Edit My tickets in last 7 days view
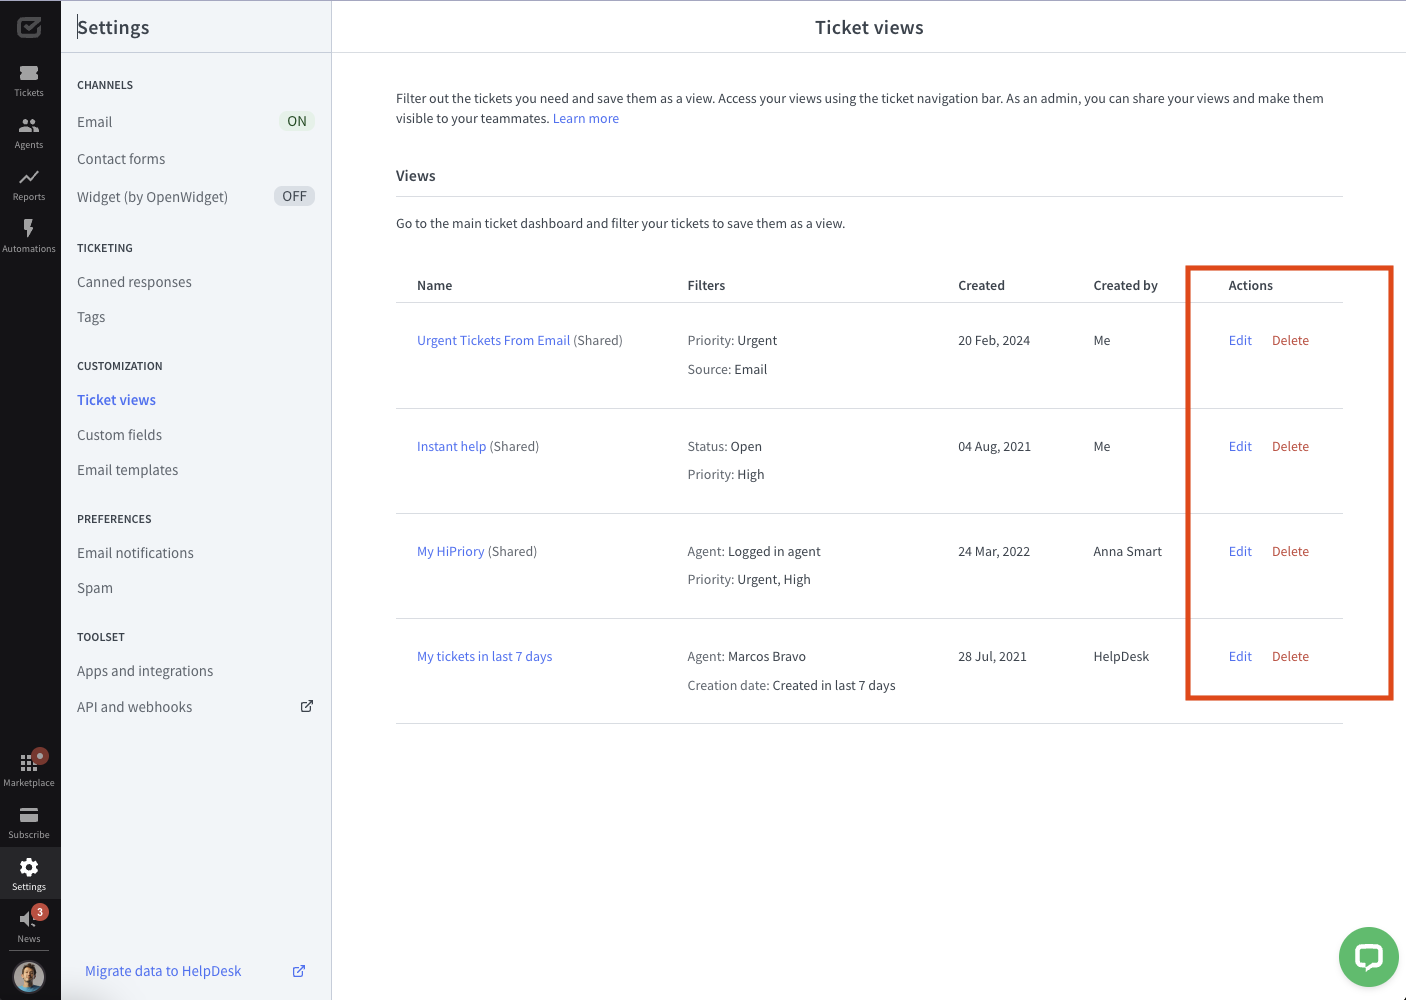 1240,656
